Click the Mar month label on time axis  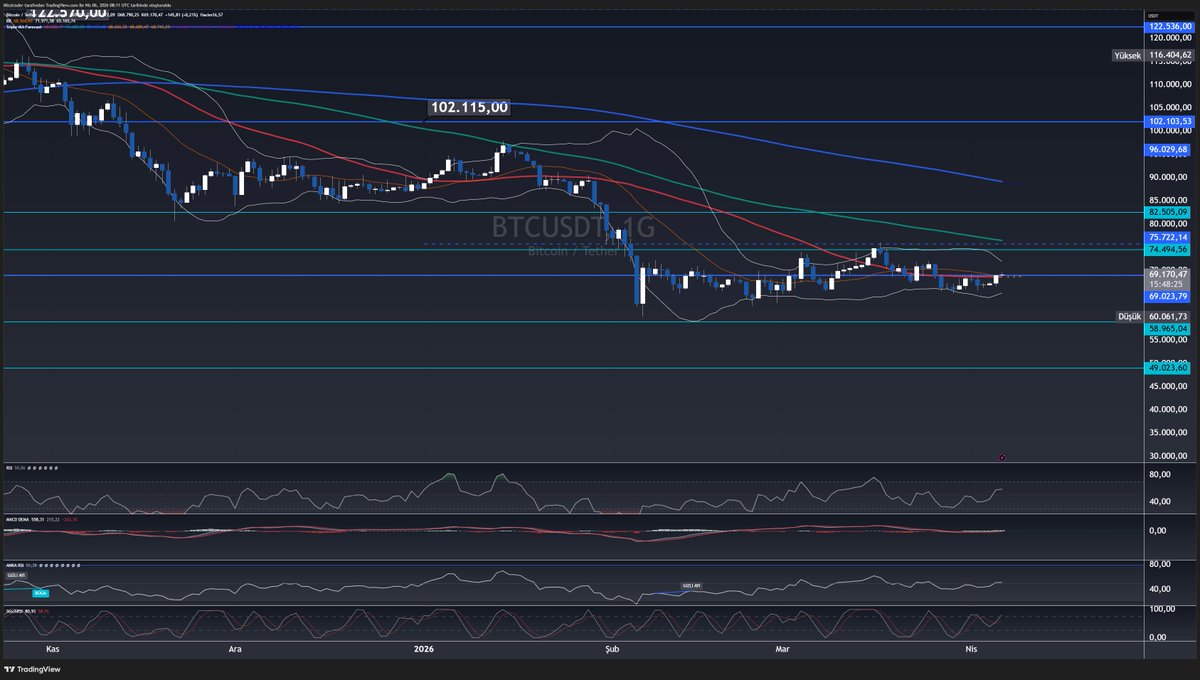783,648
